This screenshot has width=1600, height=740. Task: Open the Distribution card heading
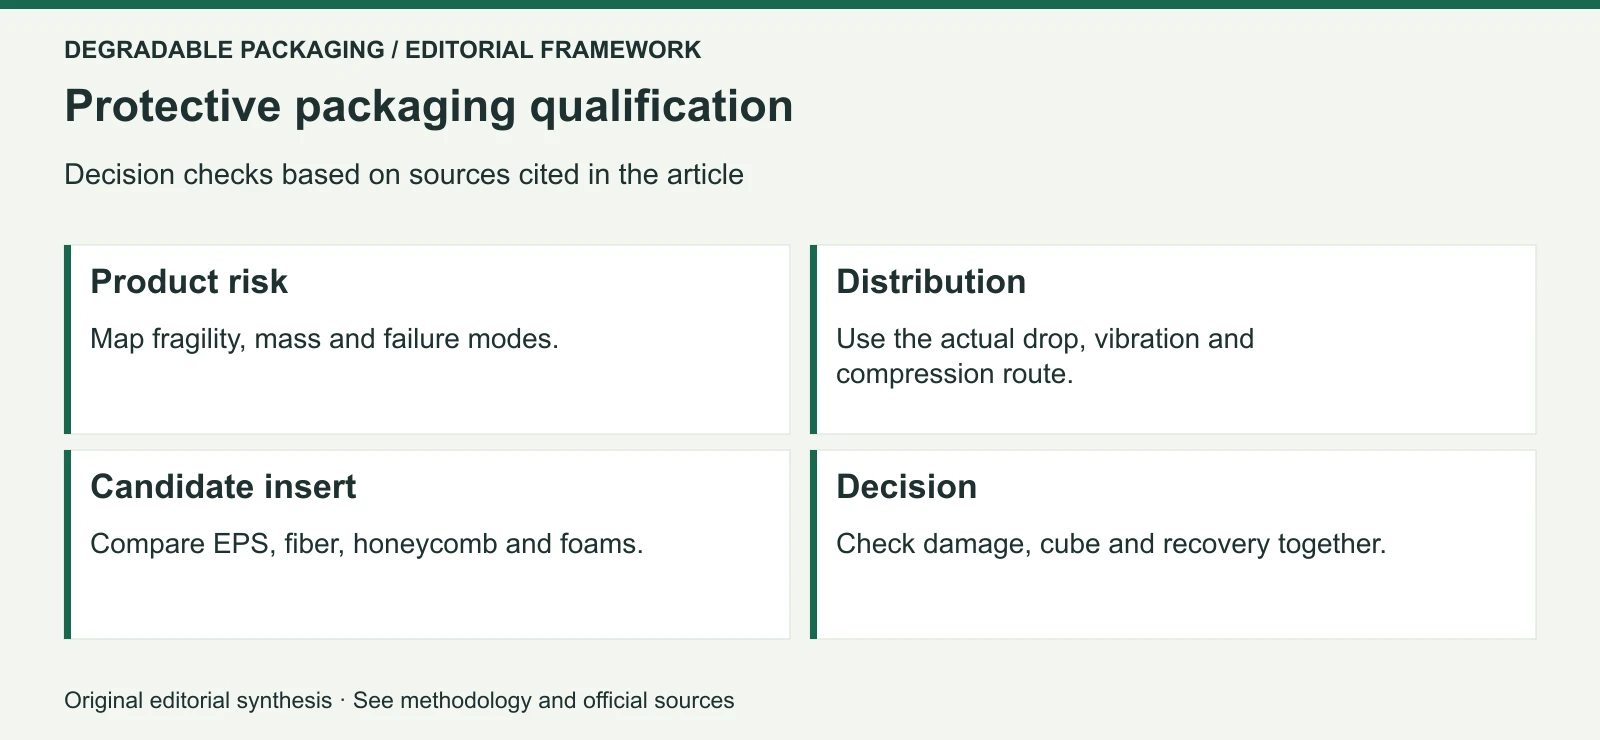(931, 282)
